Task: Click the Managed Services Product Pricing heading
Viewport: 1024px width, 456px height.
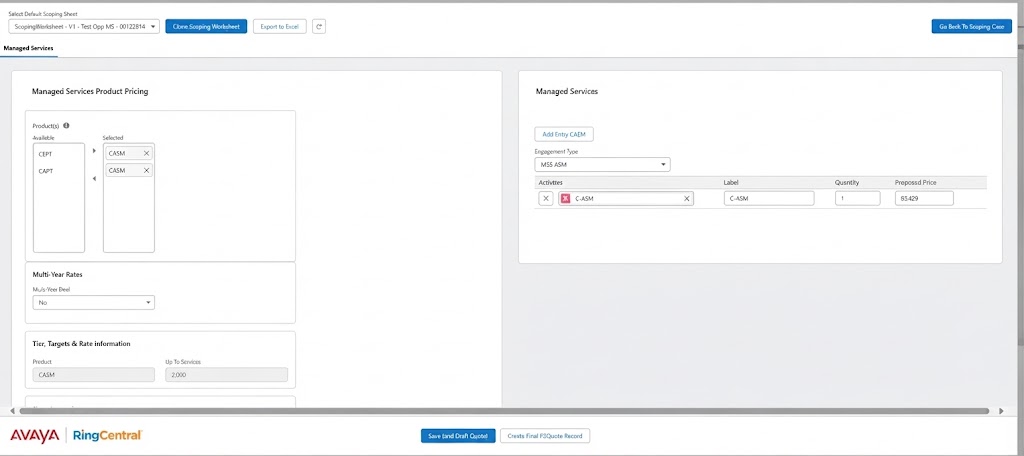Action: [x=90, y=91]
